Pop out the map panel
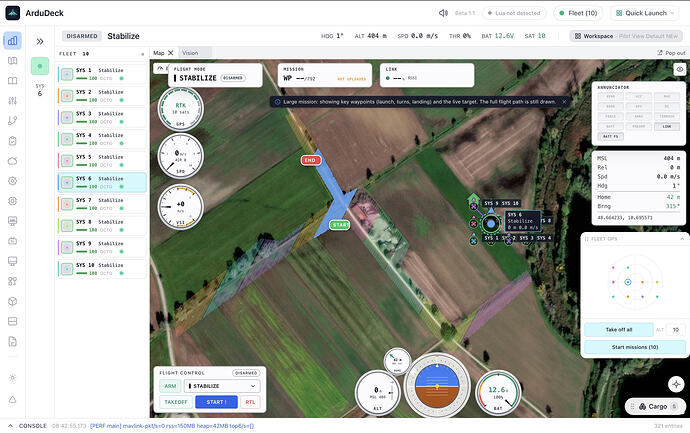 tap(671, 53)
